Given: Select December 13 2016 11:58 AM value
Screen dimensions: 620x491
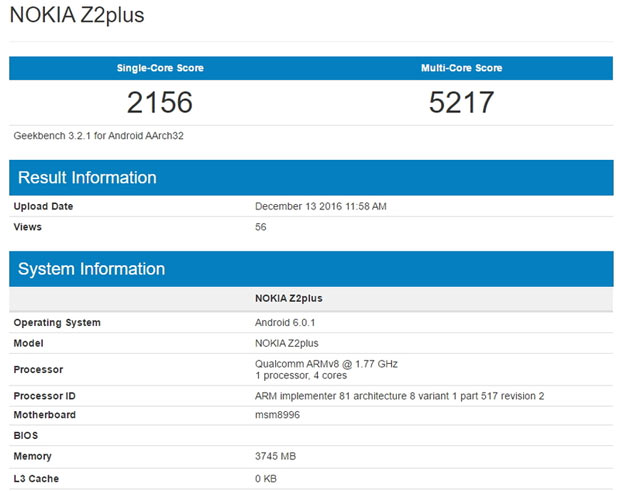Looking at the screenshot, I should point(321,206).
